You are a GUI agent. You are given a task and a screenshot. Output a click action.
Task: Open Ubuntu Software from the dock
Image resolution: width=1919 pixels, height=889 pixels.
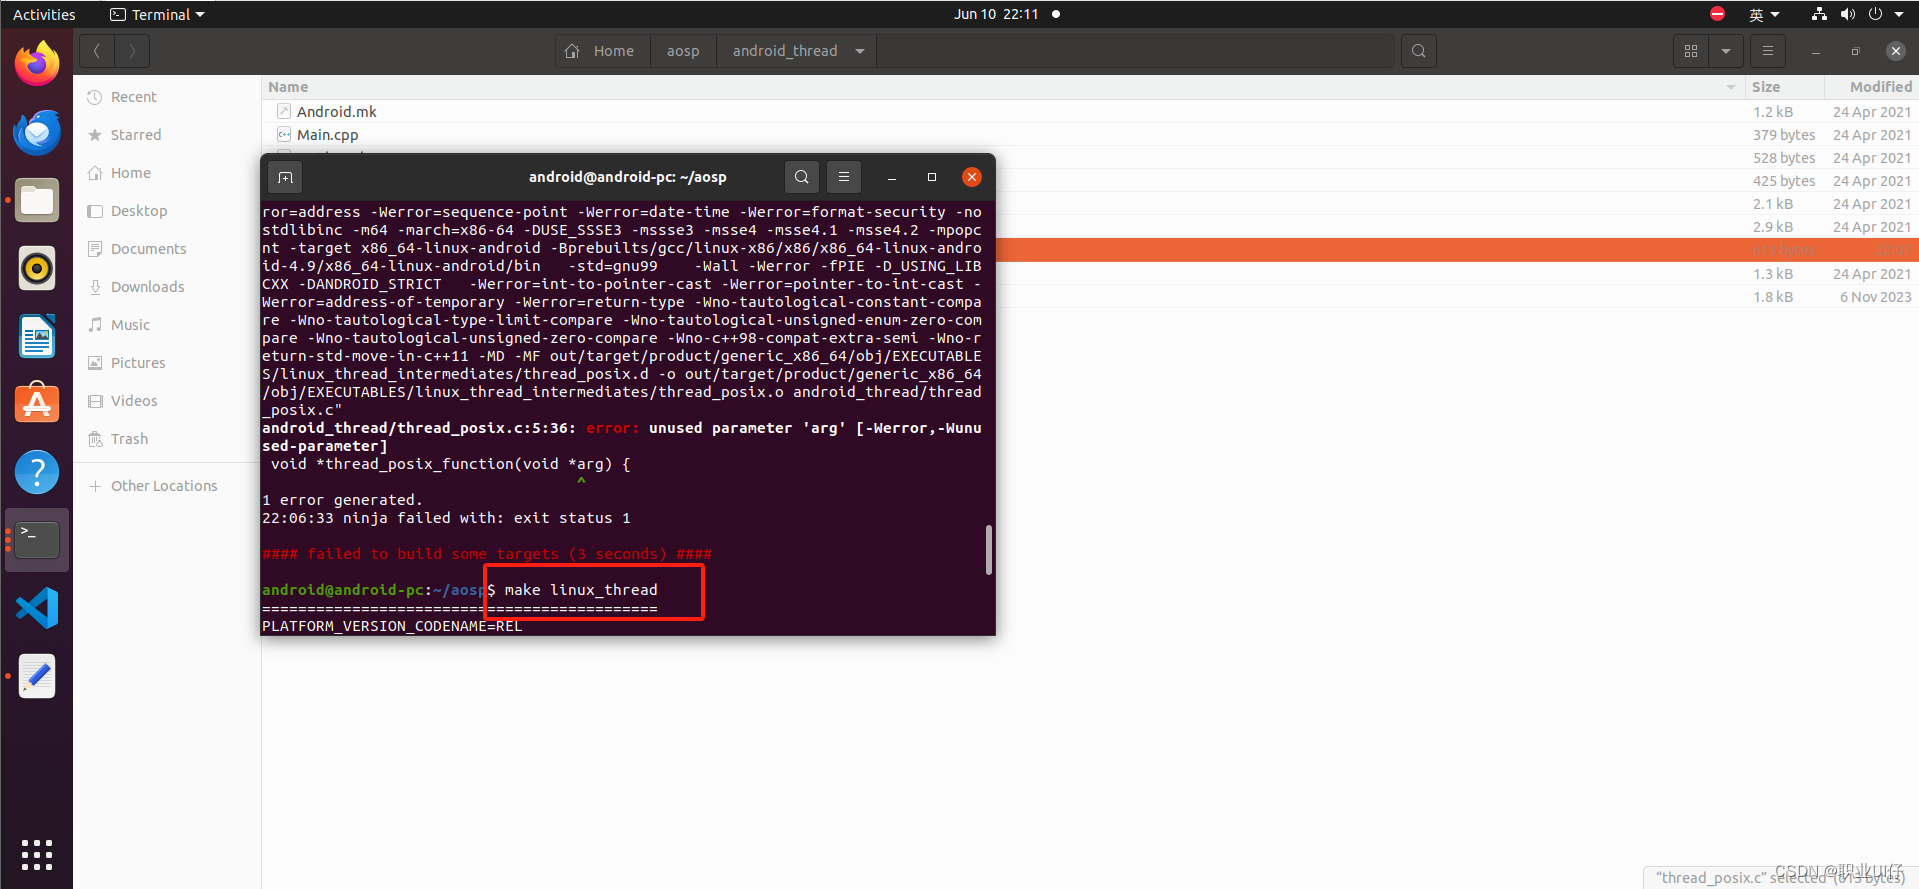(37, 404)
